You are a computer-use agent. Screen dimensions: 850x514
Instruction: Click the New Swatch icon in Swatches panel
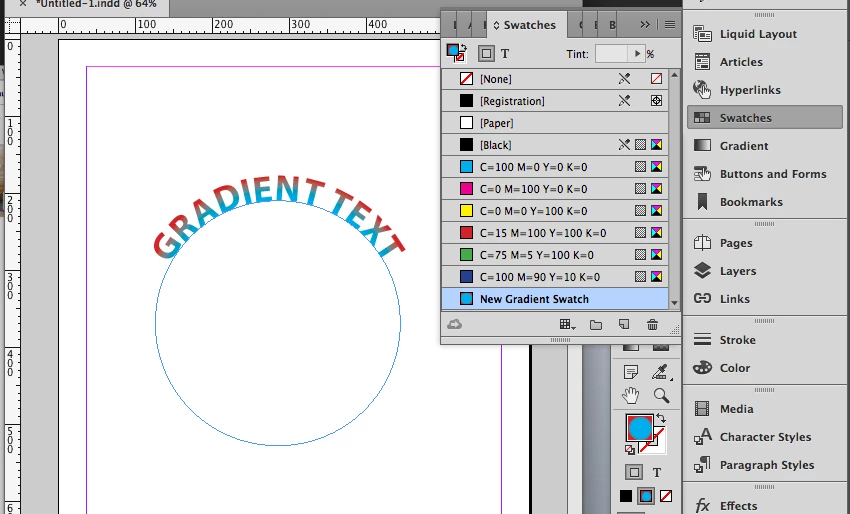tap(624, 324)
